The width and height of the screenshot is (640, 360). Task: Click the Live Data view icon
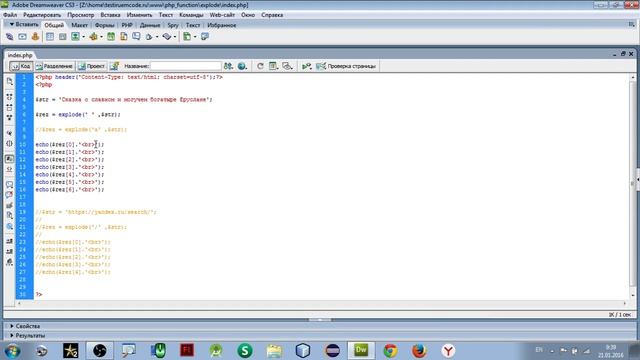tap(114, 66)
